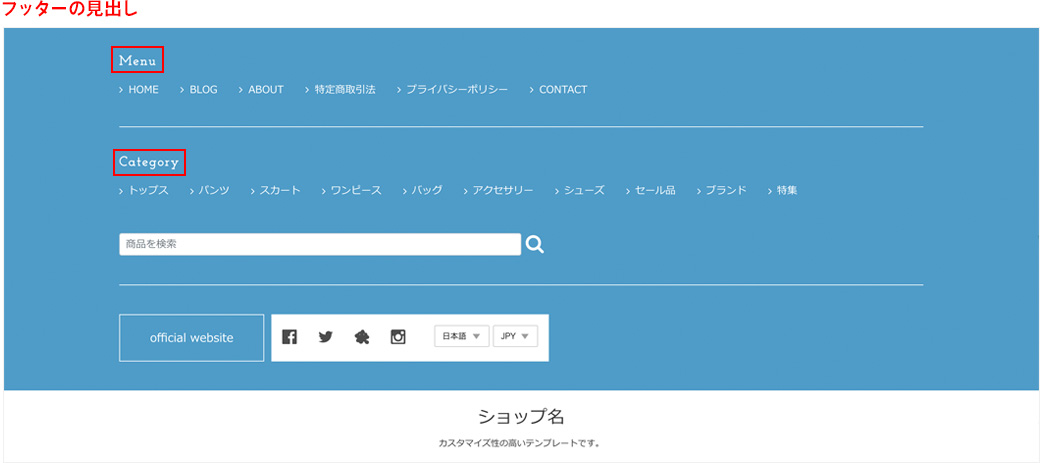
Task: Click the magnifying glass search icon
Action: coord(535,244)
